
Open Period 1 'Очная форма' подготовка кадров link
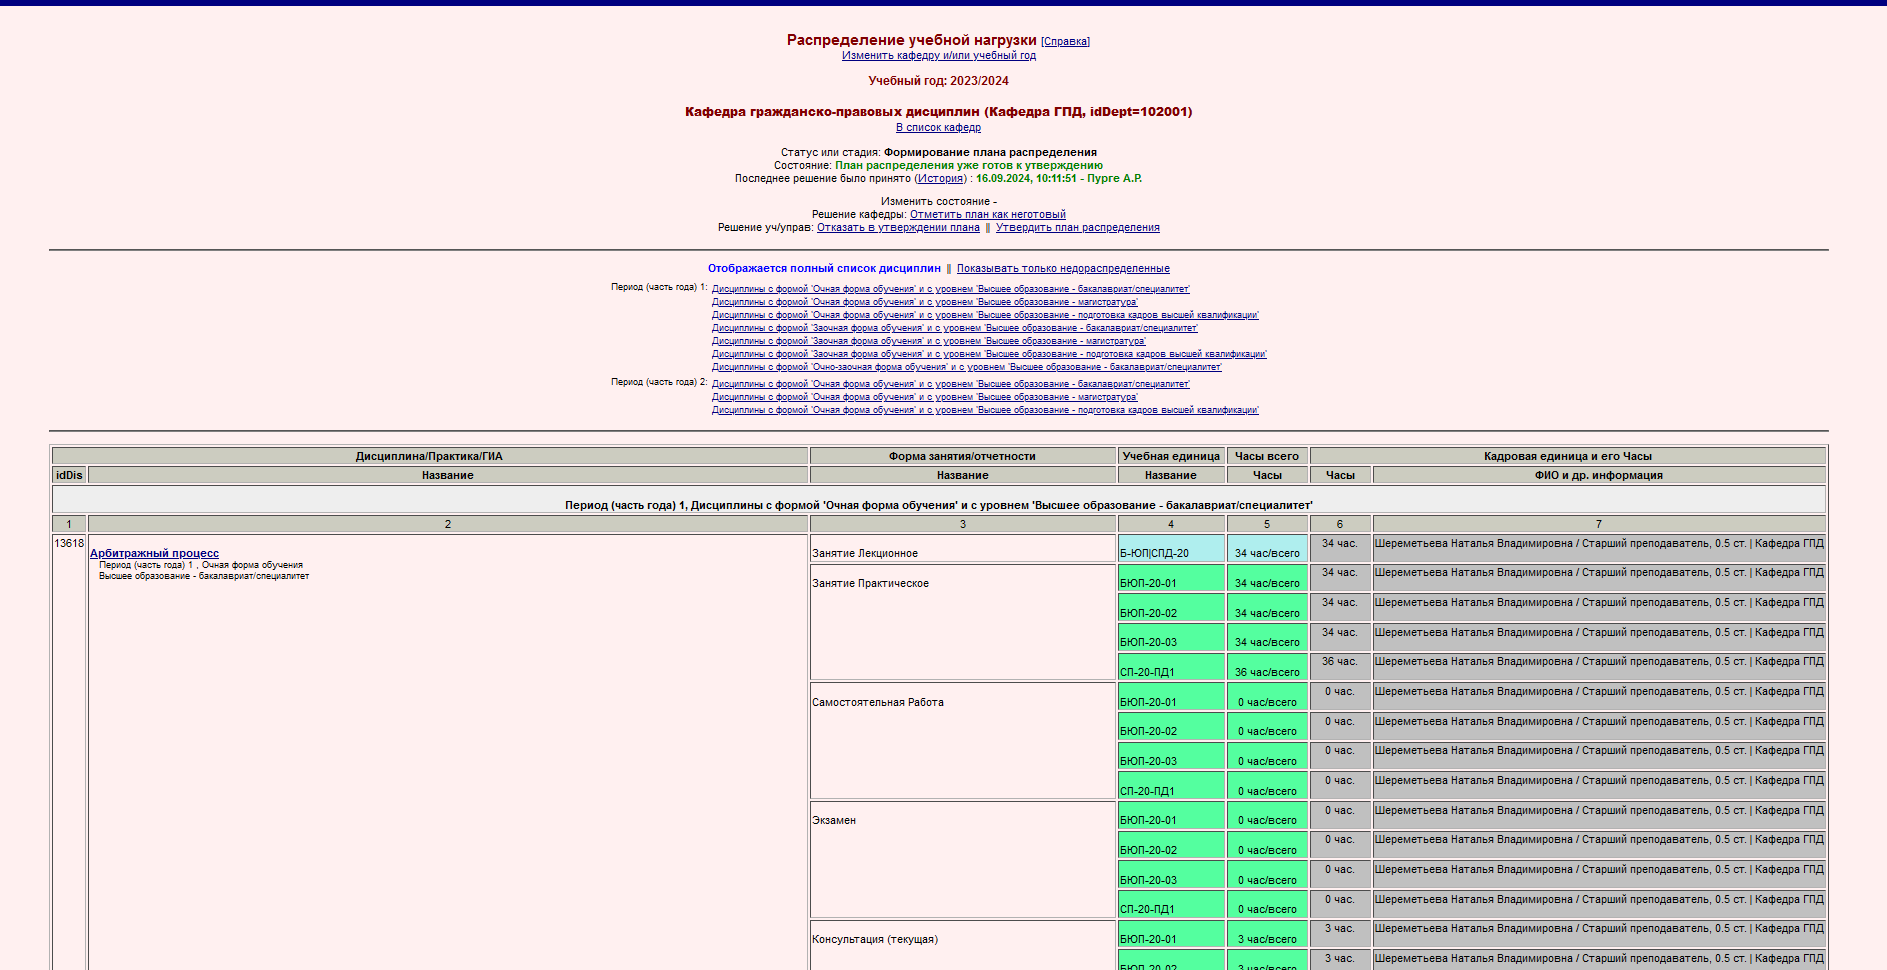984,315
